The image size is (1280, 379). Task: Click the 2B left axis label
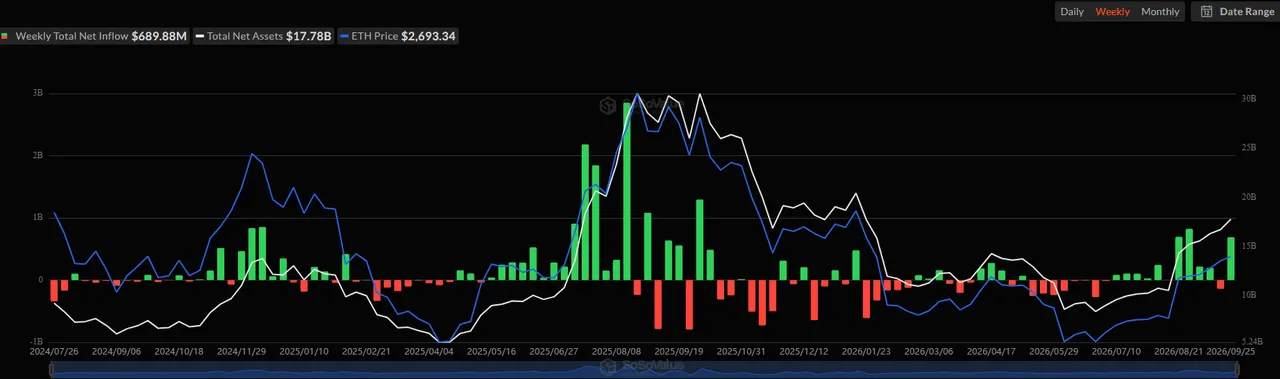click(x=37, y=155)
